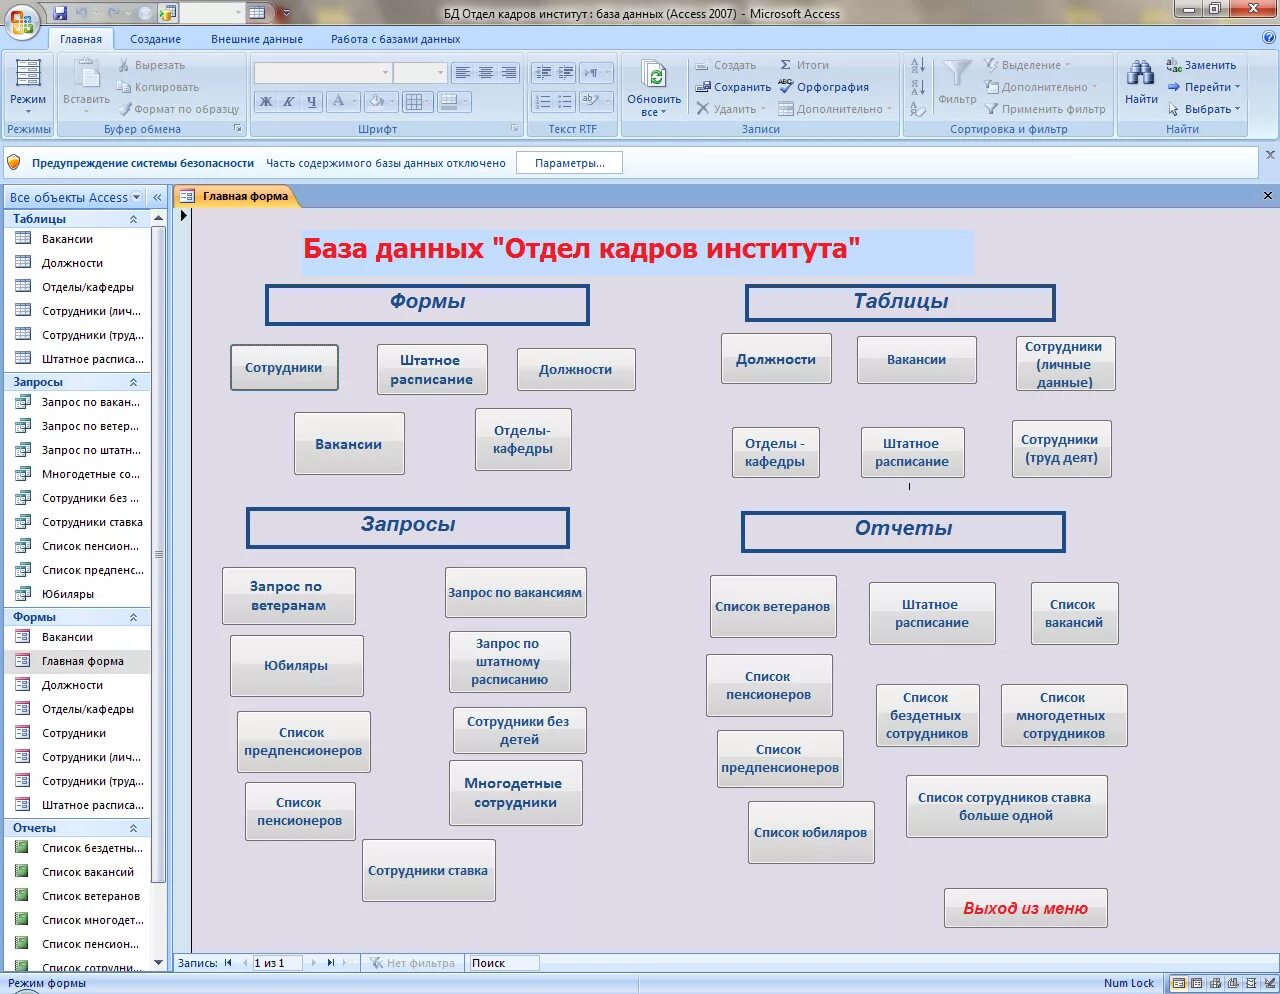This screenshot has width=1280, height=994.
Task: Click Копировать in the clipboard group
Action: (x=158, y=87)
